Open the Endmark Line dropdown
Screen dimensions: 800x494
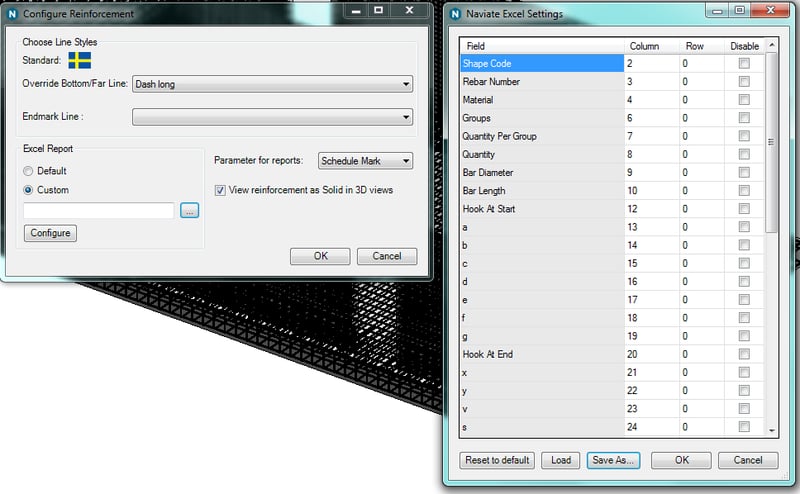coord(272,117)
